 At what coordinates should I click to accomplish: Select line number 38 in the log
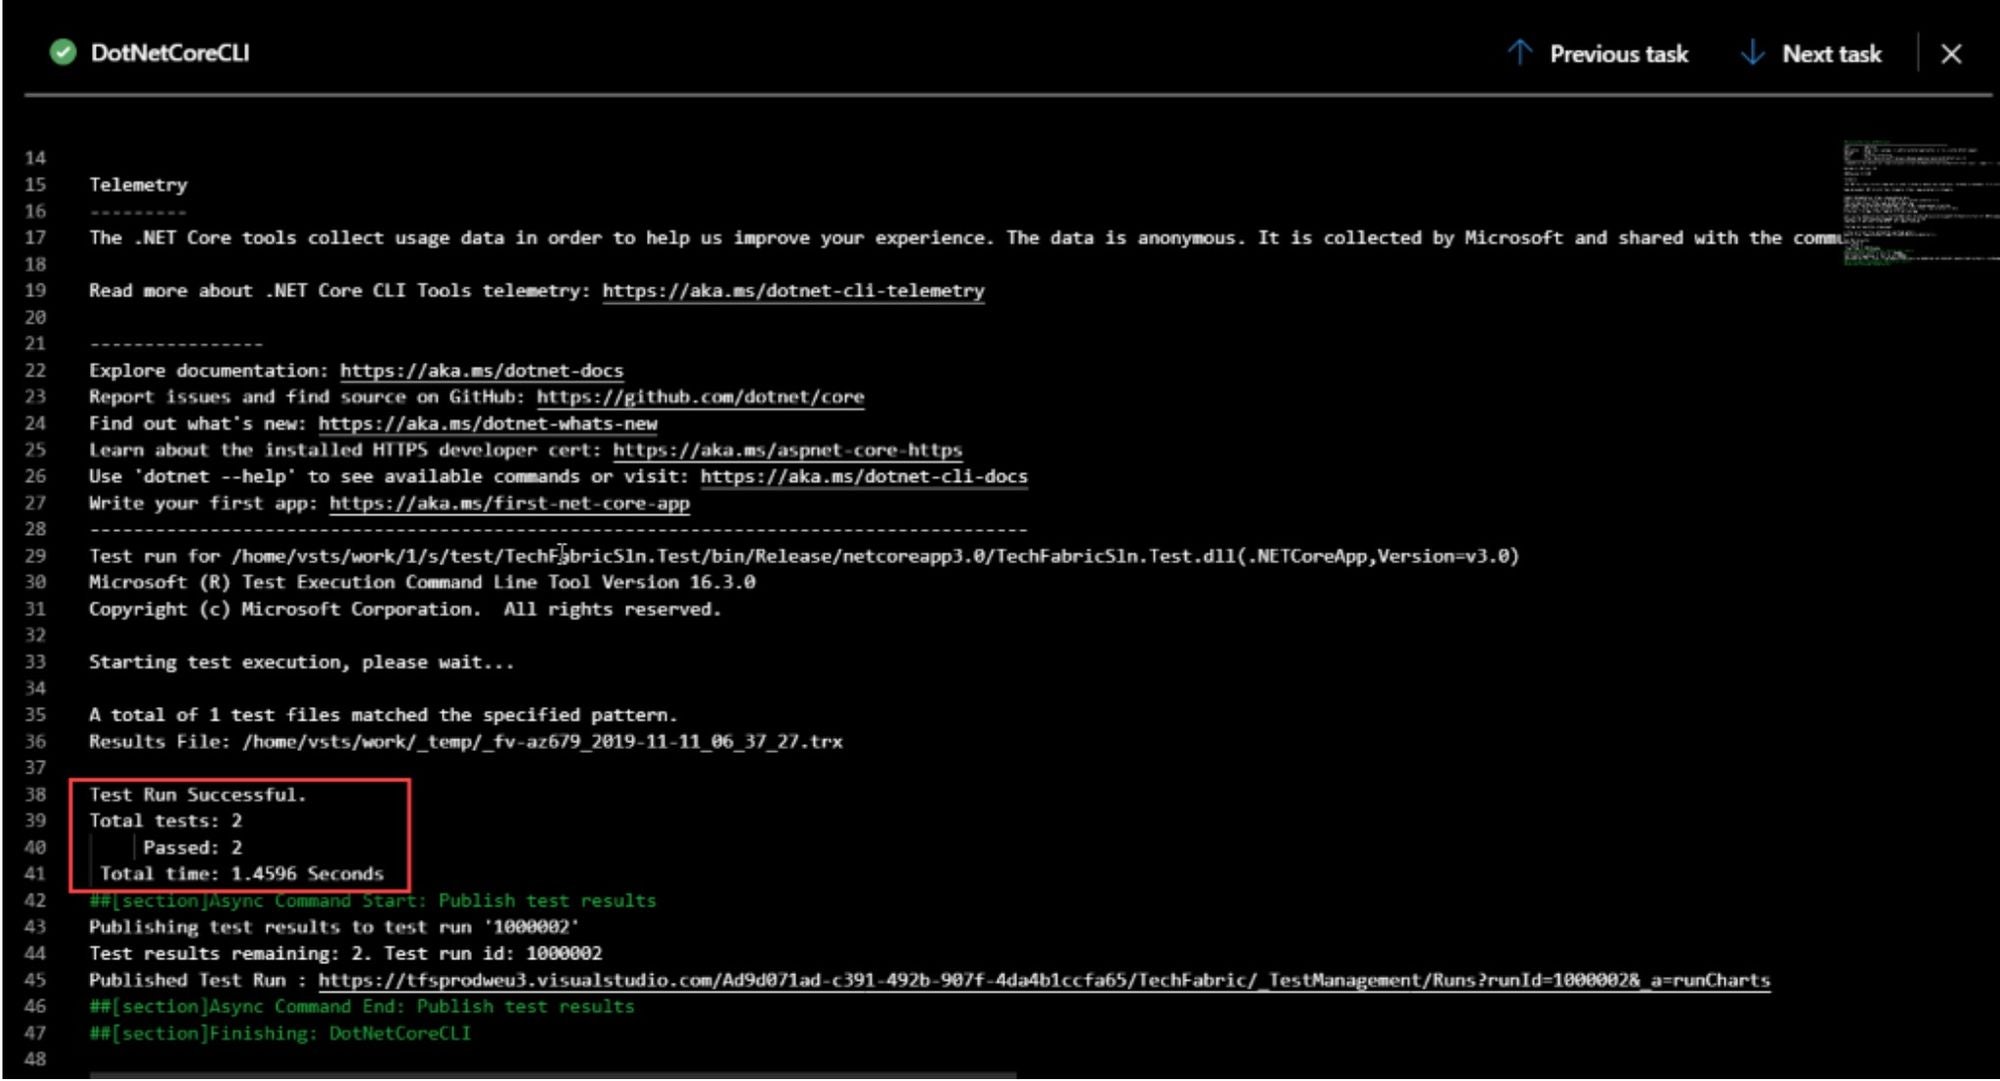coord(36,794)
